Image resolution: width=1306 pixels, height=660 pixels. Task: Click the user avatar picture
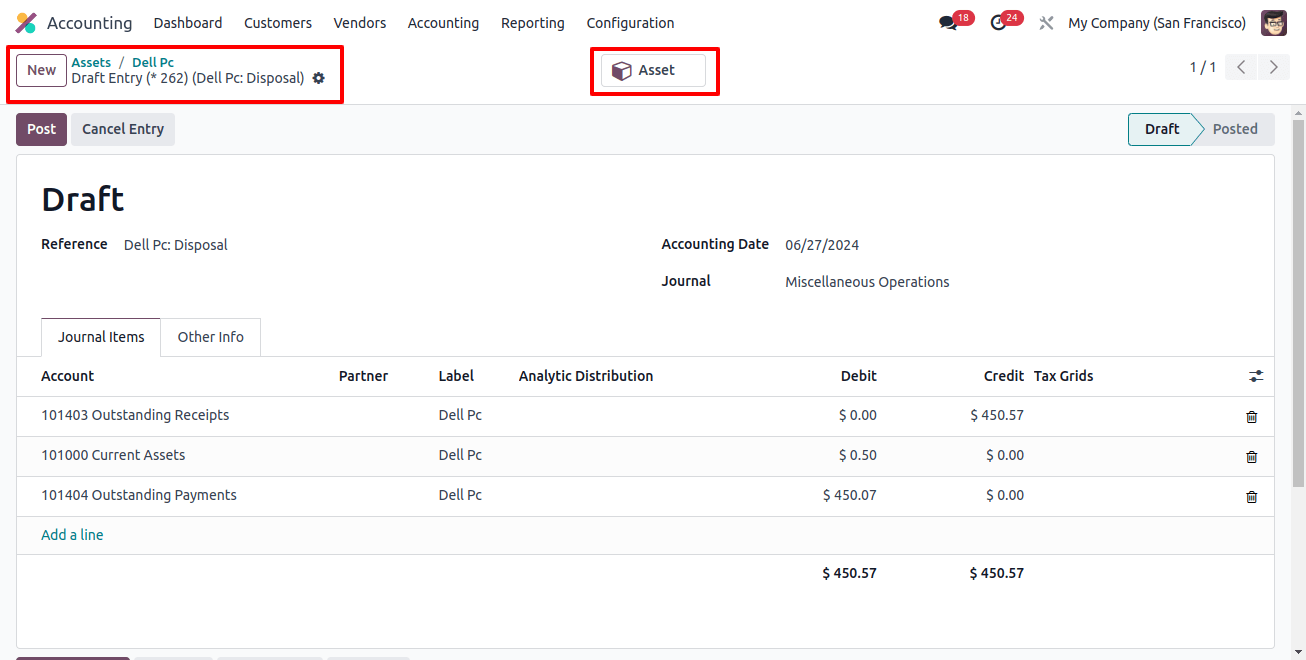pyautogui.click(x=1274, y=23)
